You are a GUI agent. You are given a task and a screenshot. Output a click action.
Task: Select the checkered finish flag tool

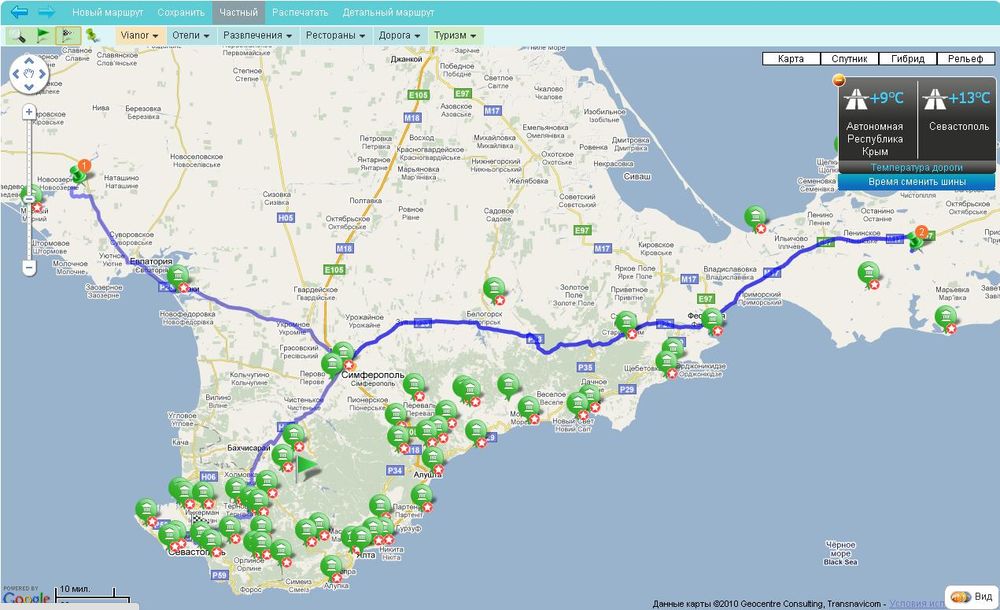point(69,35)
